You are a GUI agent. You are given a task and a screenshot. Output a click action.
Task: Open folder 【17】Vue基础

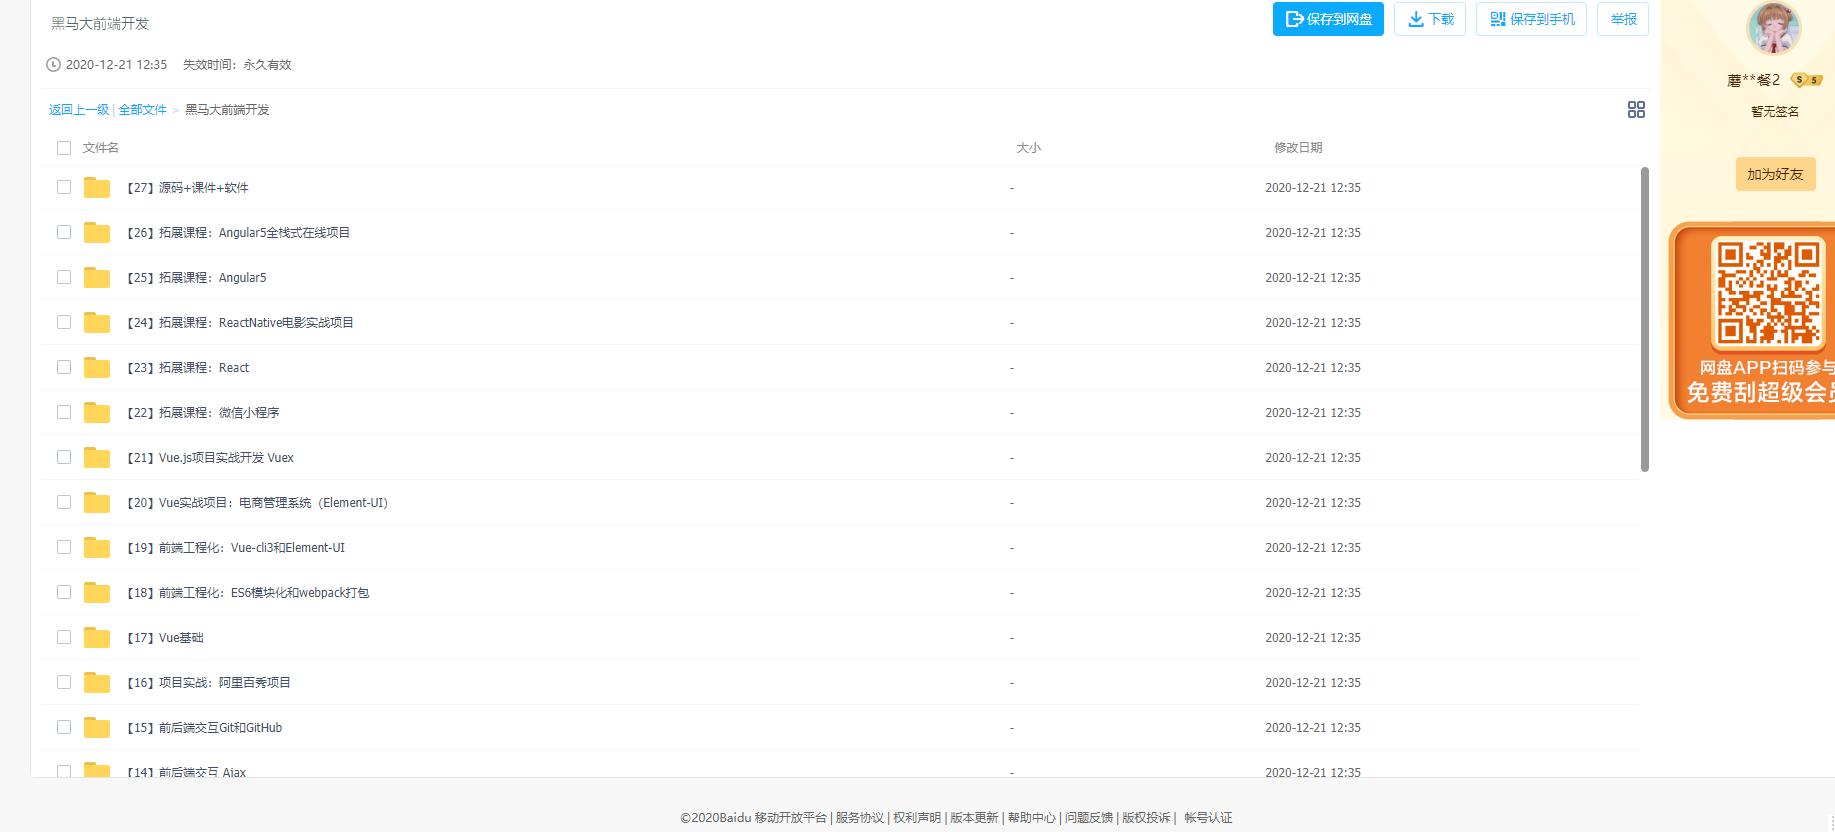[165, 638]
